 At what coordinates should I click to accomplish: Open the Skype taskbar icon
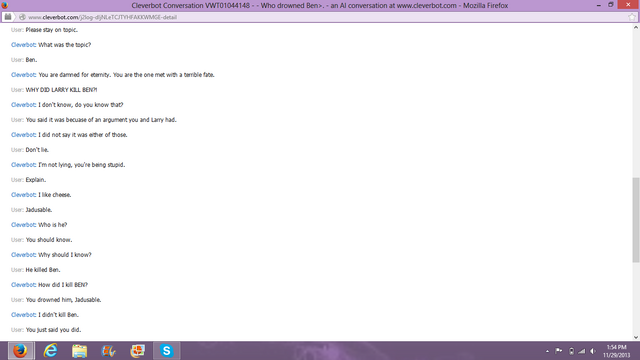(x=167, y=351)
